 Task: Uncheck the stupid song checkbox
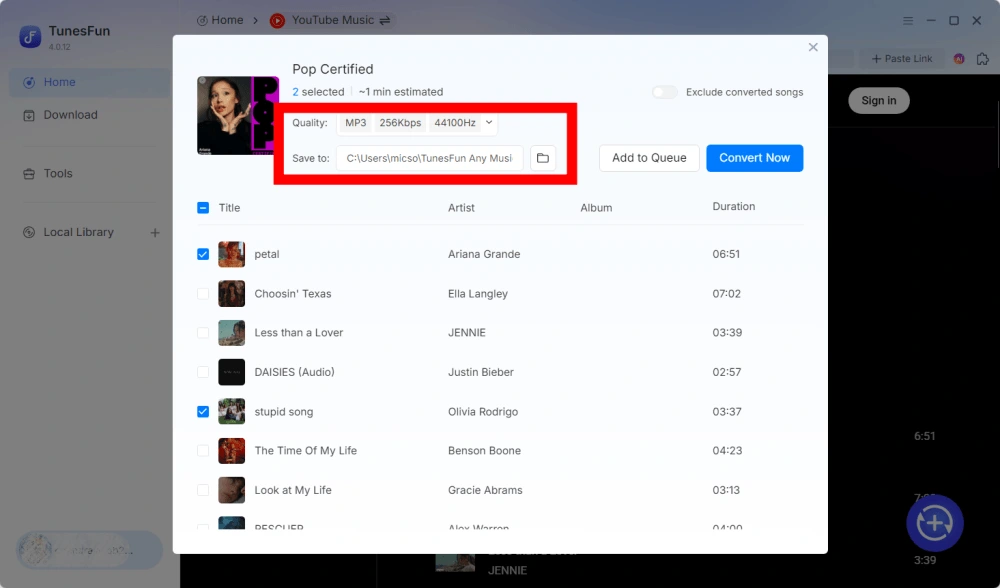[x=203, y=412]
